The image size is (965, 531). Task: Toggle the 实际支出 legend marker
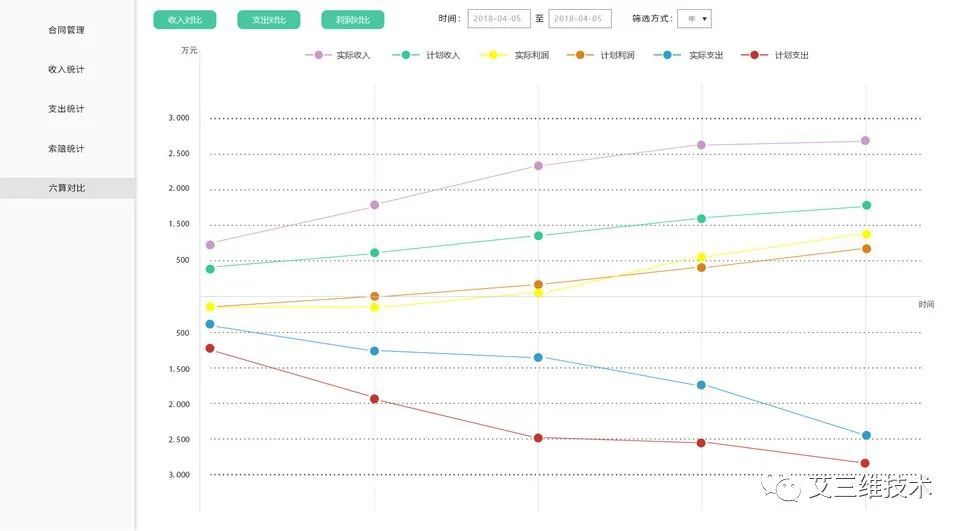(x=667, y=55)
